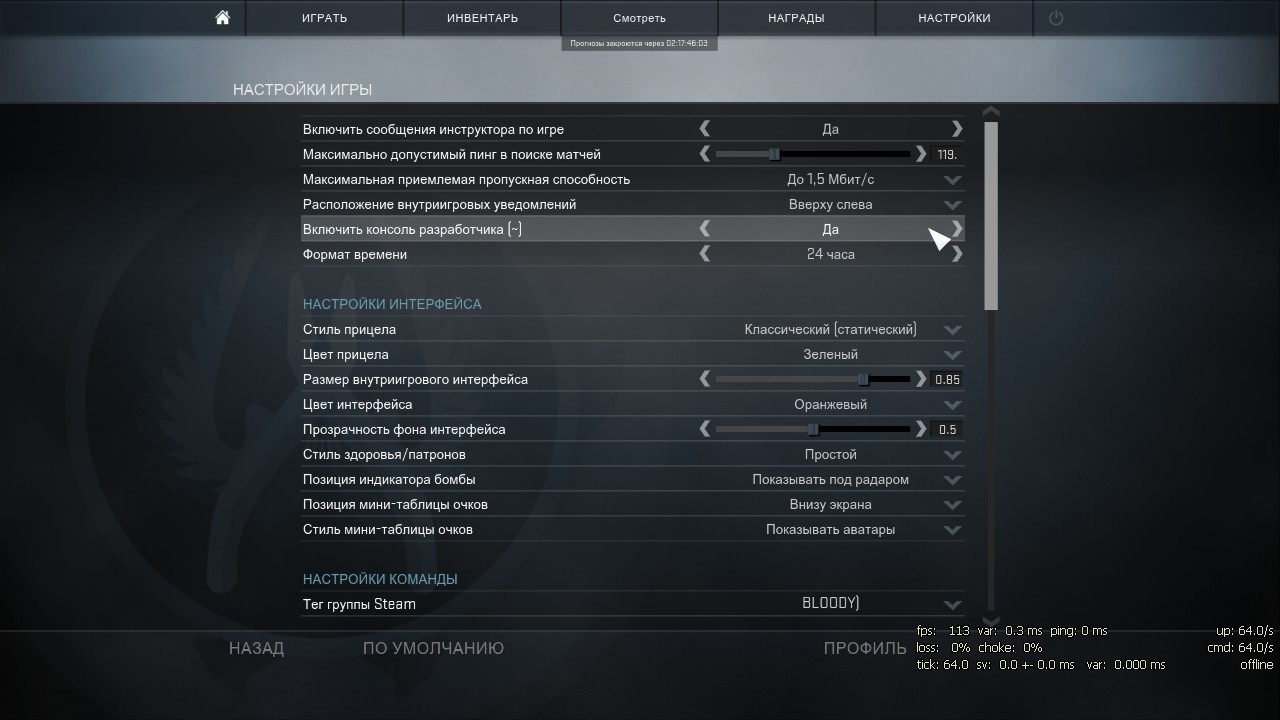
Task: Open the 'Стиль здоровья/патронов' dropdown
Action: point(952,455)
